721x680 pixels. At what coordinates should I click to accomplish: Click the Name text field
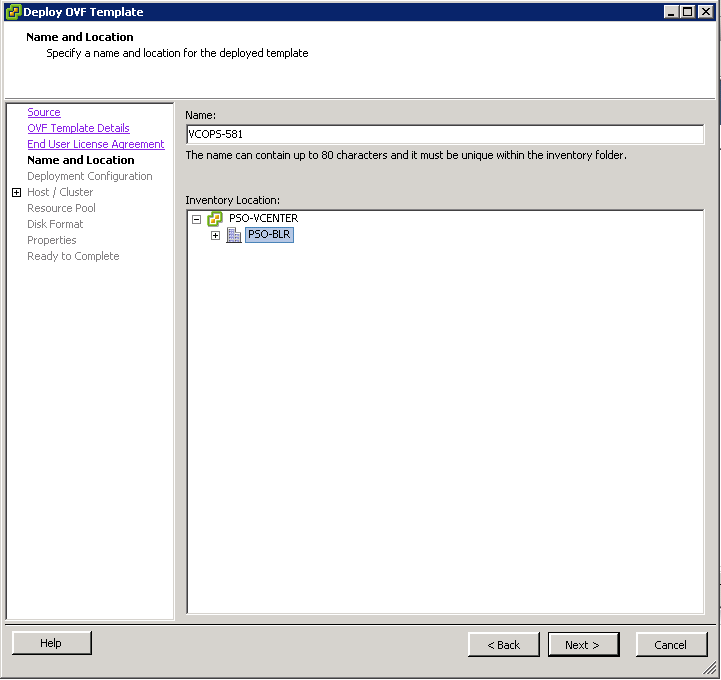444,134
